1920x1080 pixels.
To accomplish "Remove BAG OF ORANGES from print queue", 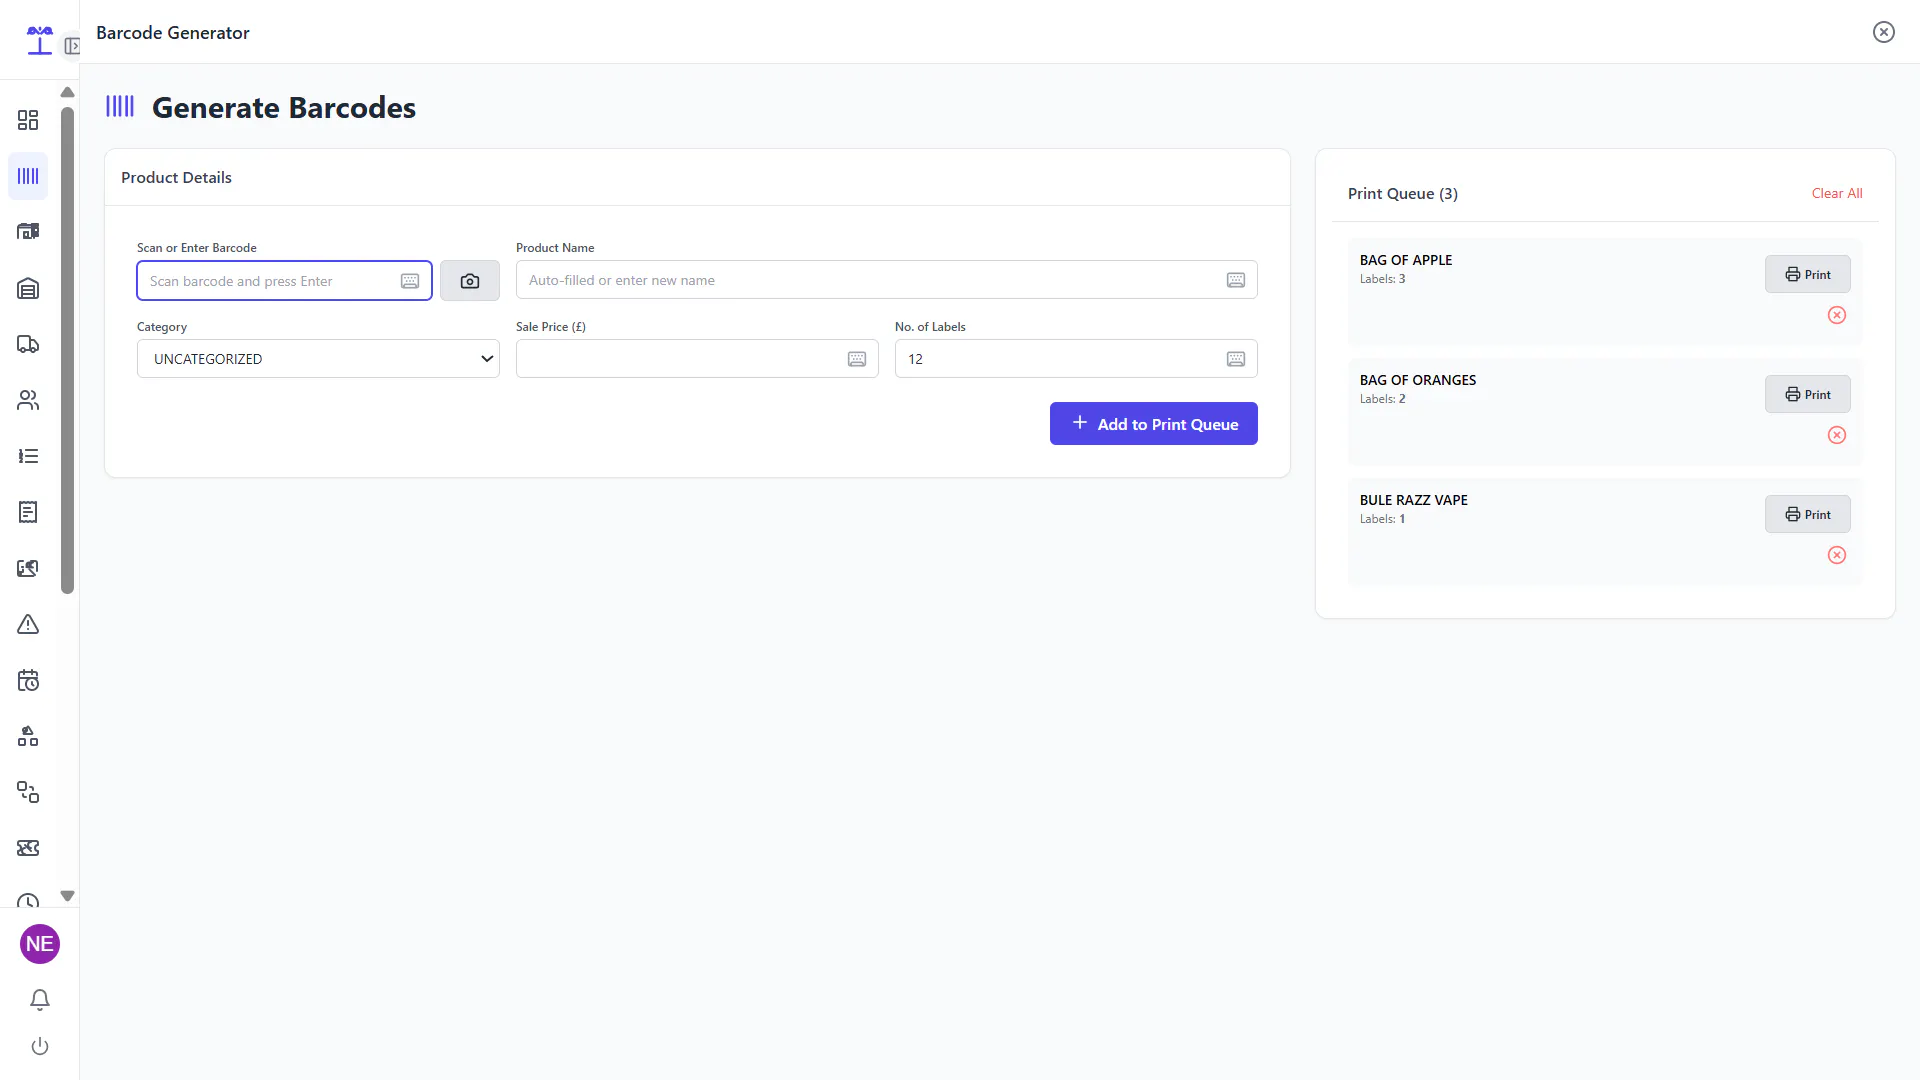I will 1837,435.
